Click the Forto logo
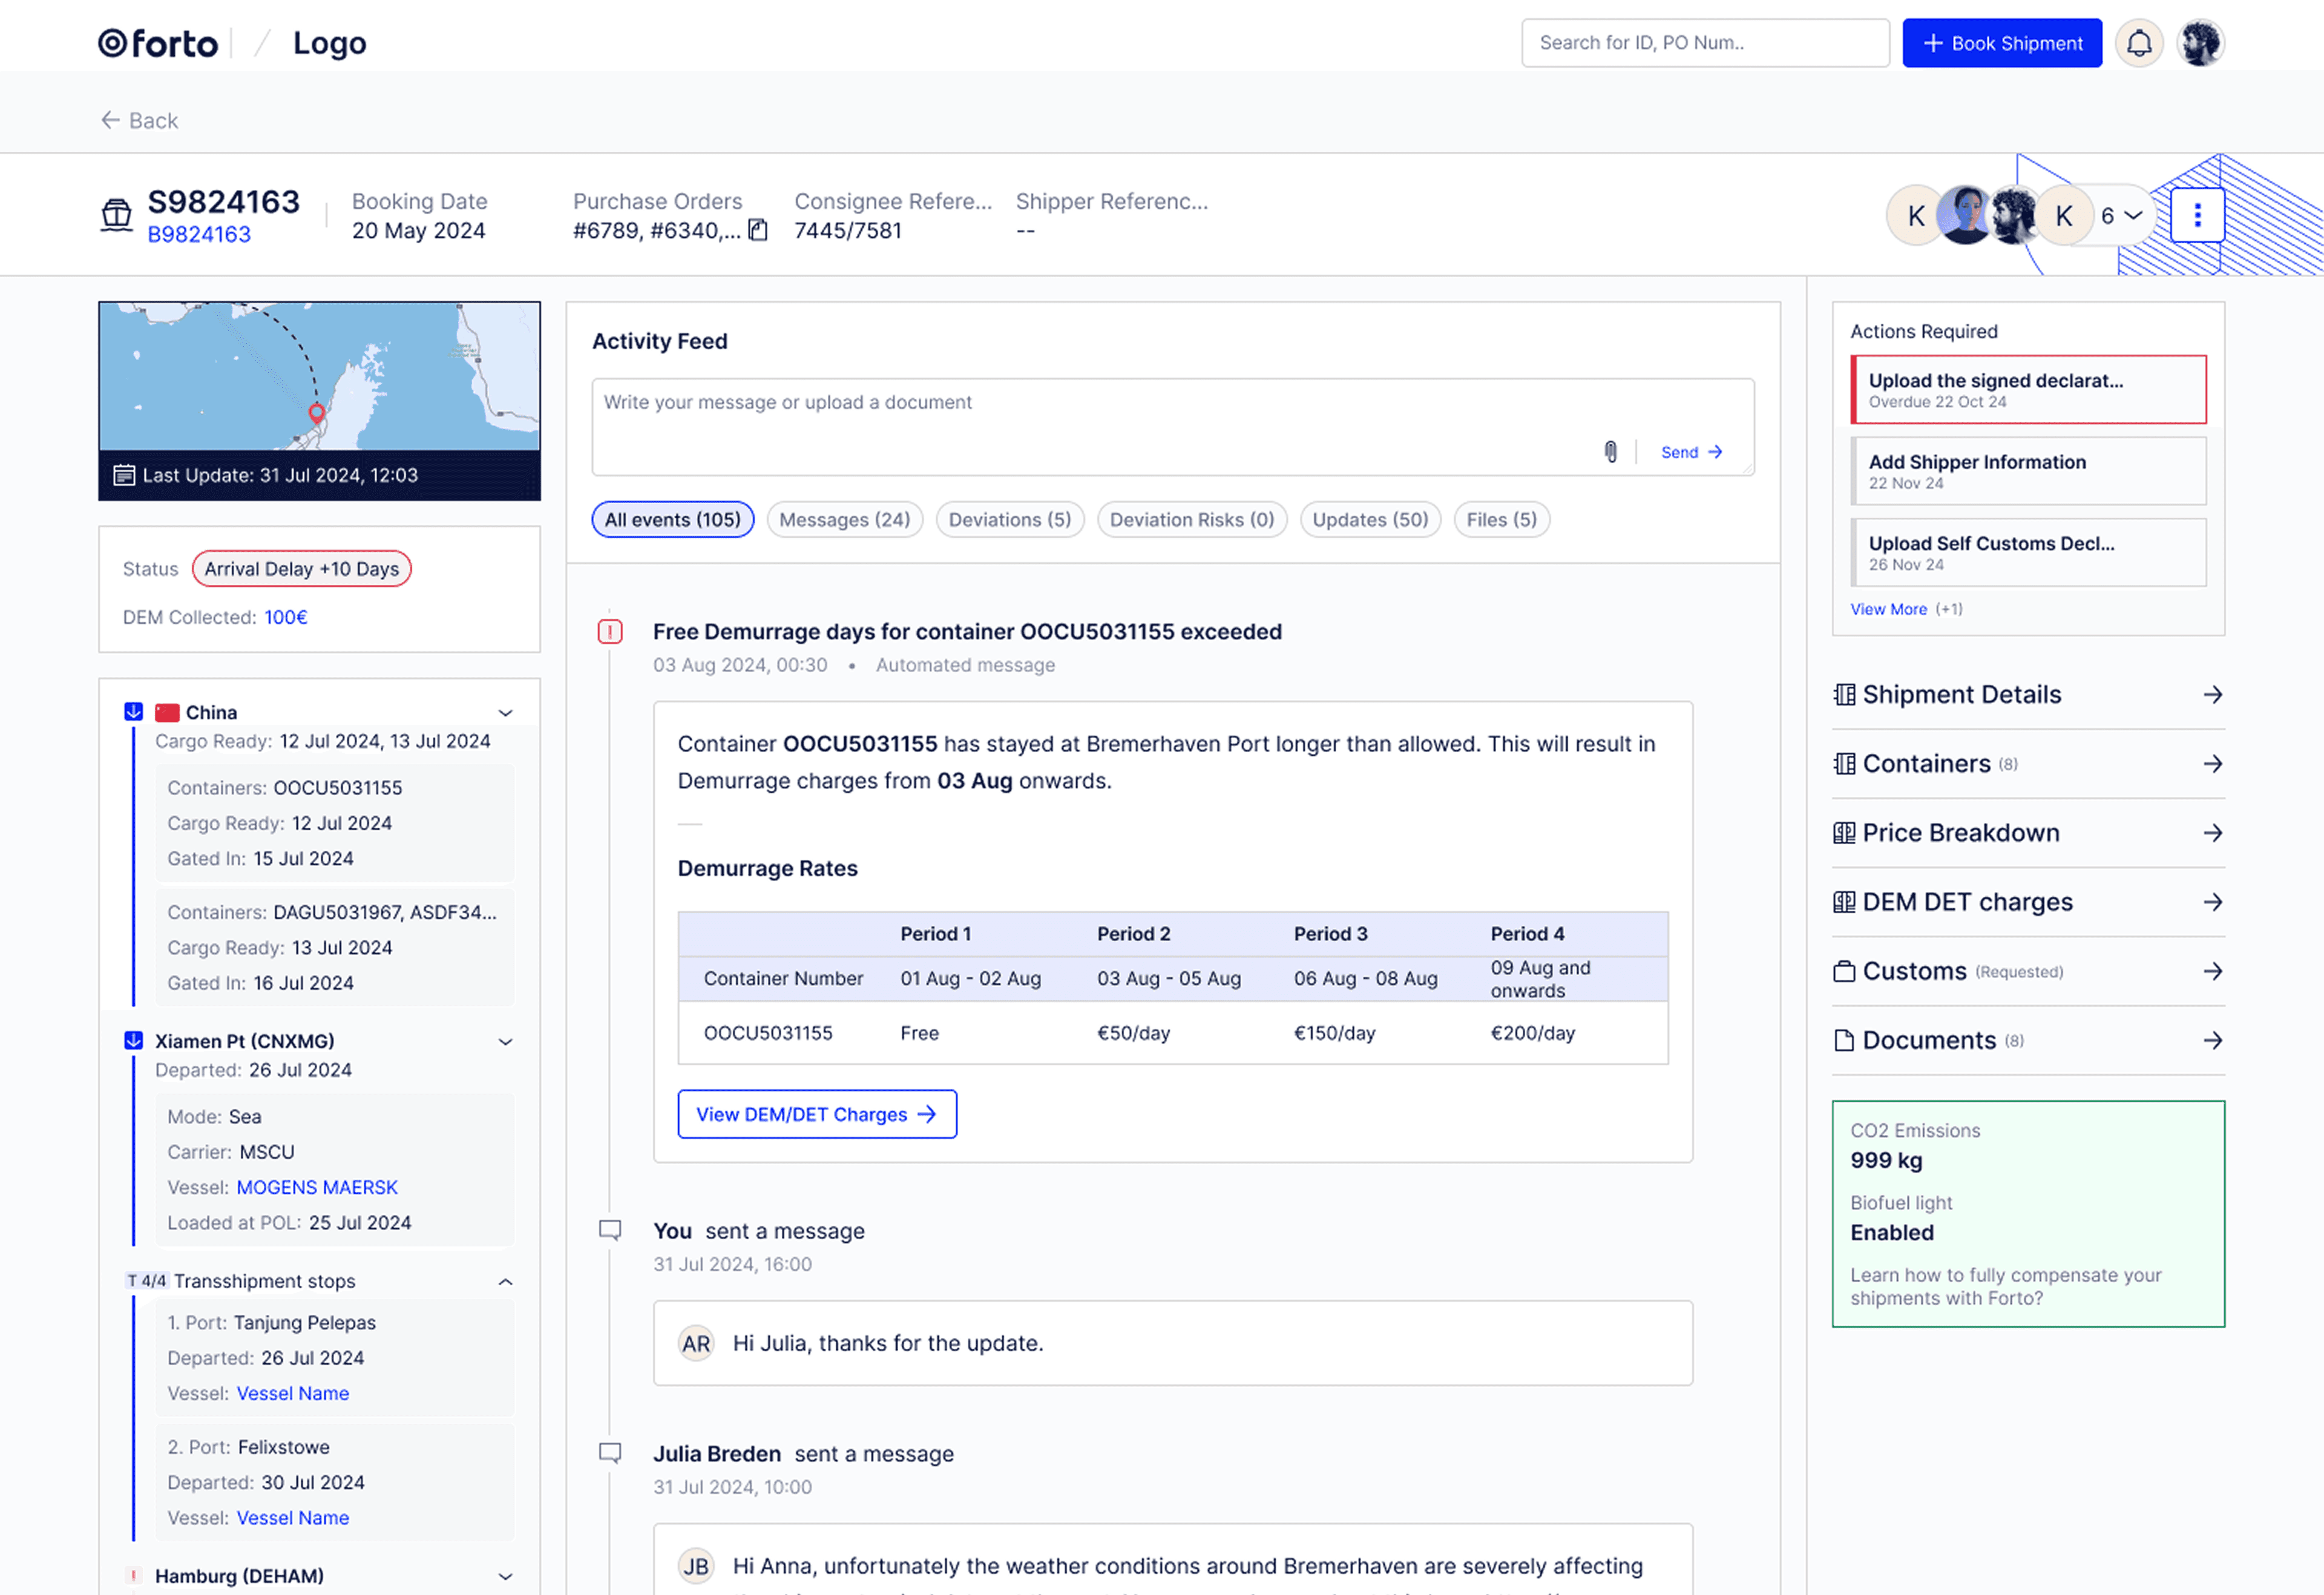 tap(158, 43)
